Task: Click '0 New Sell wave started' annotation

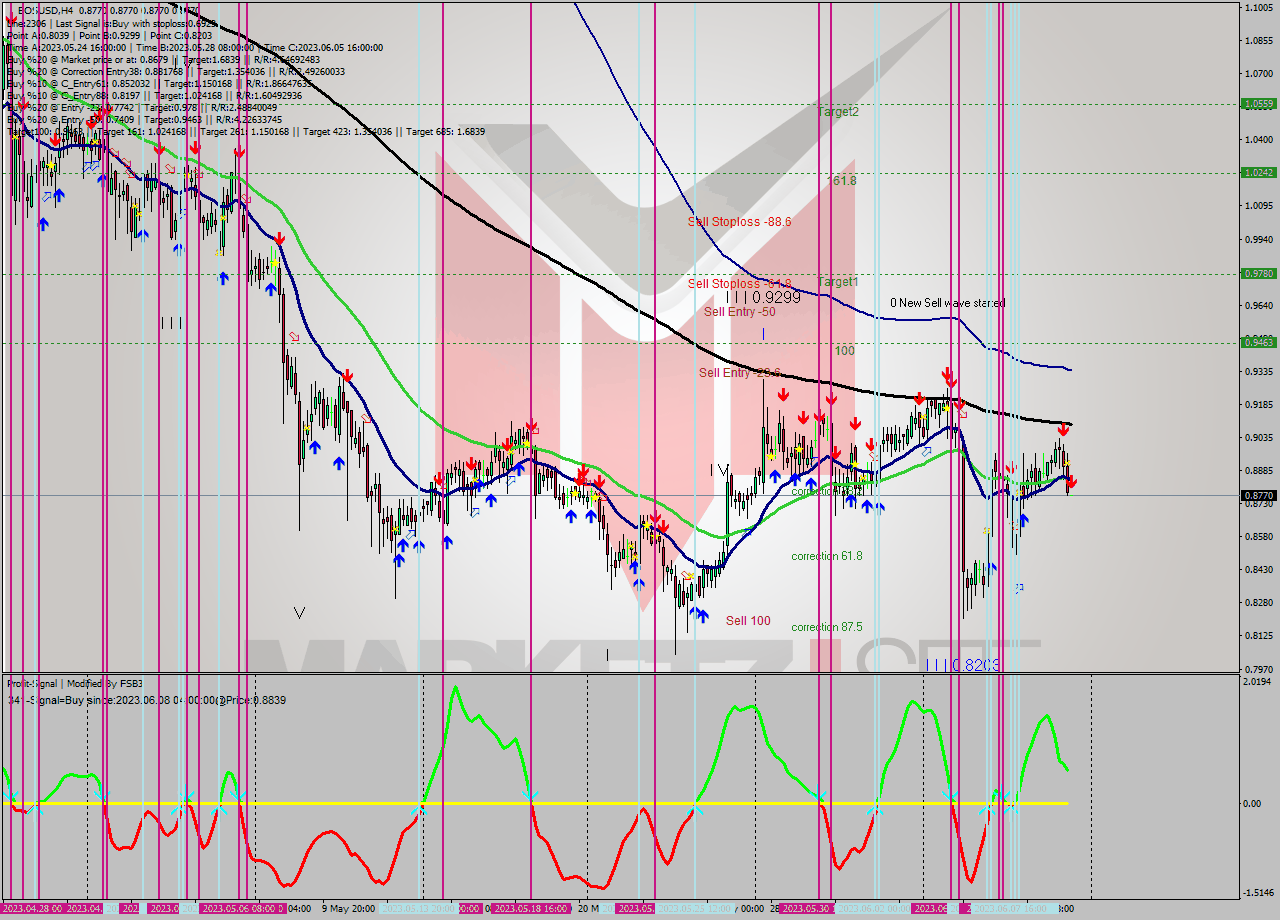Action: 947,303
